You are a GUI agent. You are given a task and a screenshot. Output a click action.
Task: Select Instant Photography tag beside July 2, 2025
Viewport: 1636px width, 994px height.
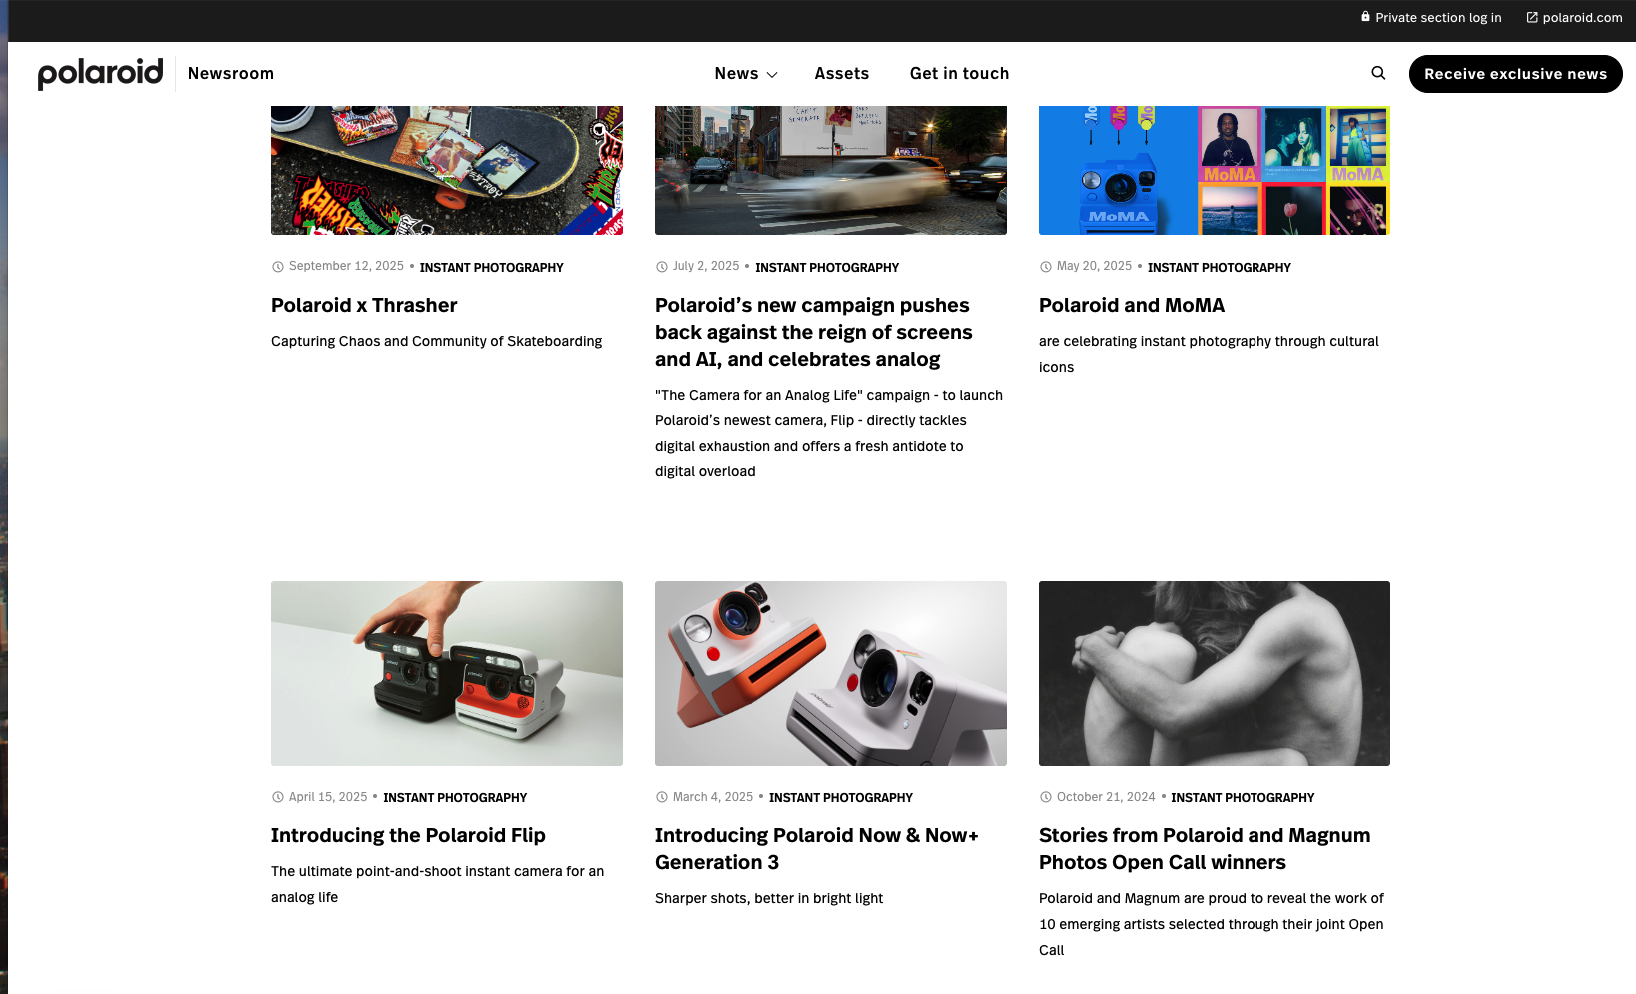click(x=827, y=268)
